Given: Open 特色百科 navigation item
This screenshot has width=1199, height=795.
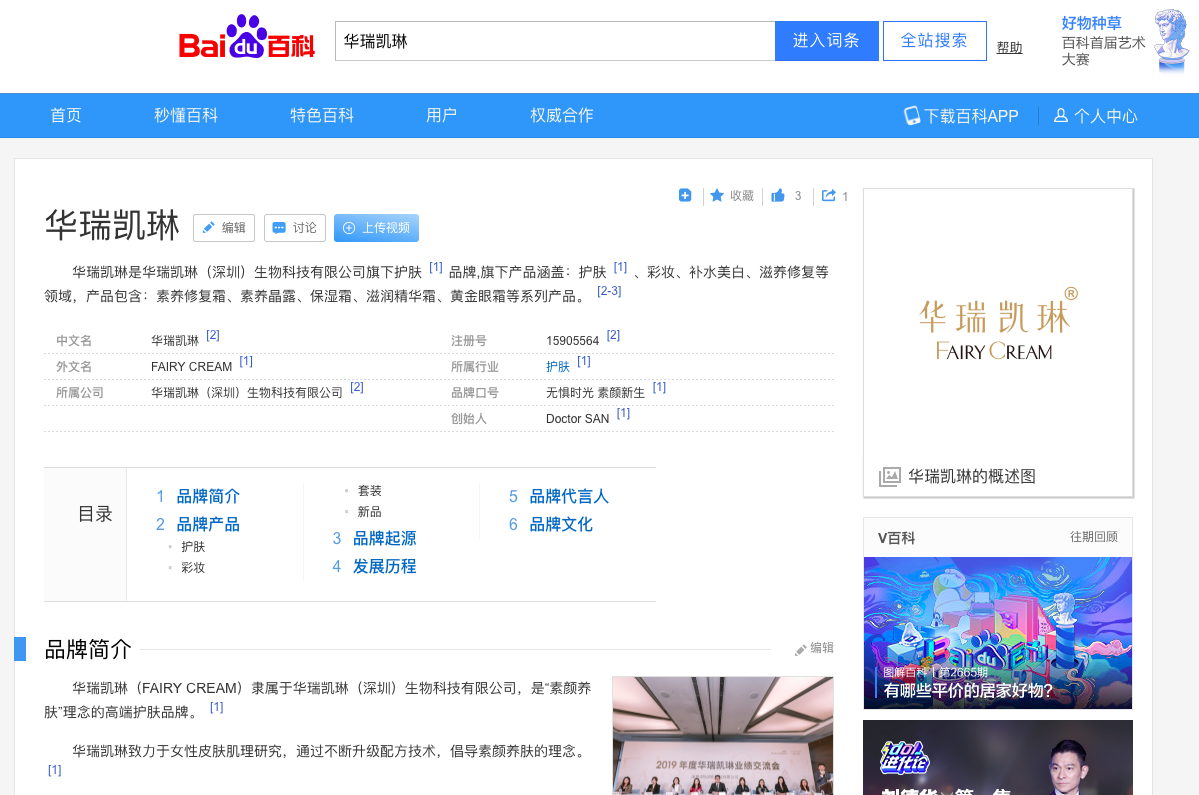Looking at the screenshot, I should [322, 115].
